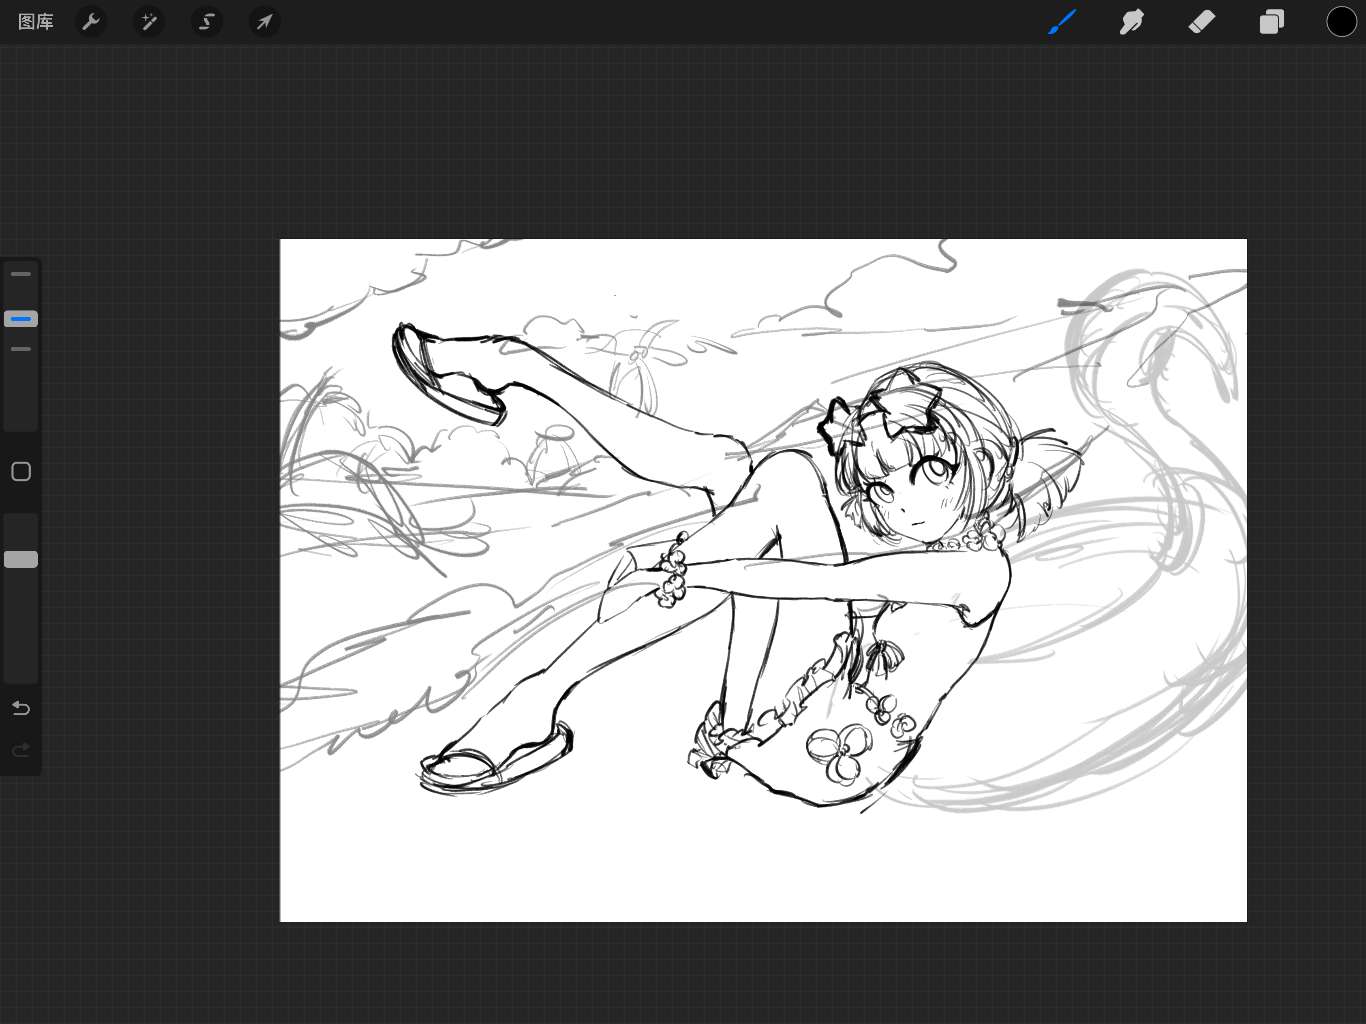The image size is (1366, 1024).
Task: Undo the last stroke
Action: [21, 708]
